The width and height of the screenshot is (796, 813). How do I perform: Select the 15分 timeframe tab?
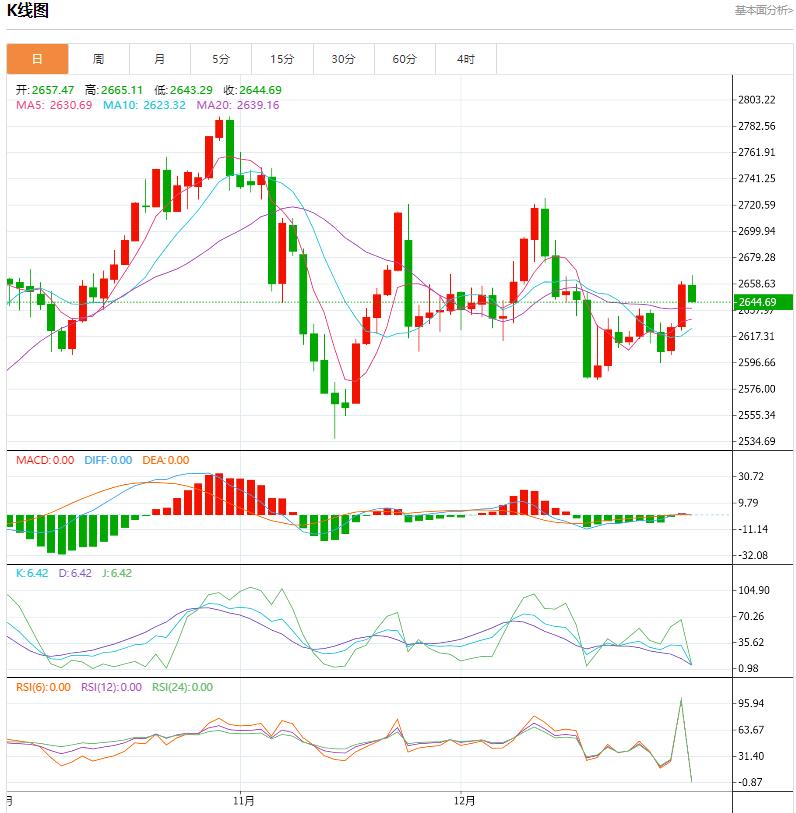[x=282, y=59]
